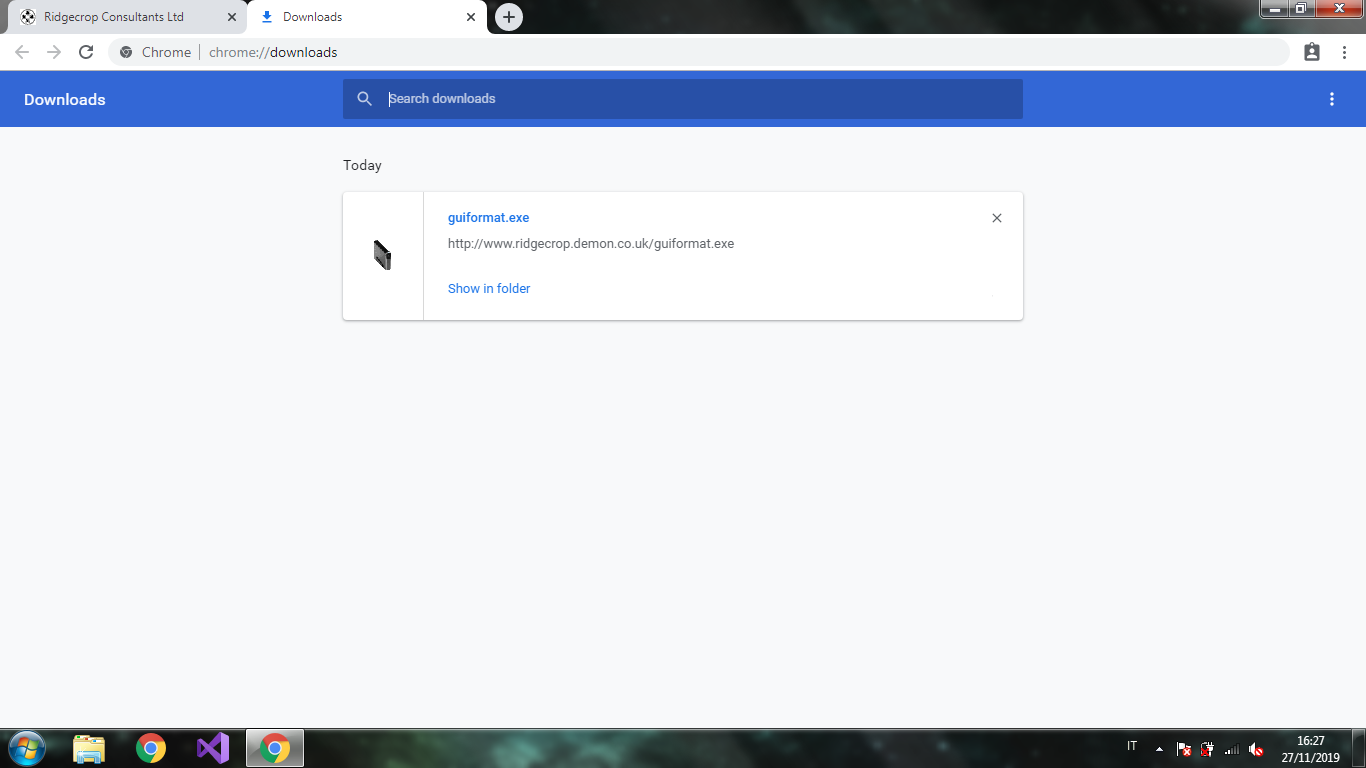Open the pinned Chrome taskbar icon
1366x768 pixels.
click(x=151, y=748)
